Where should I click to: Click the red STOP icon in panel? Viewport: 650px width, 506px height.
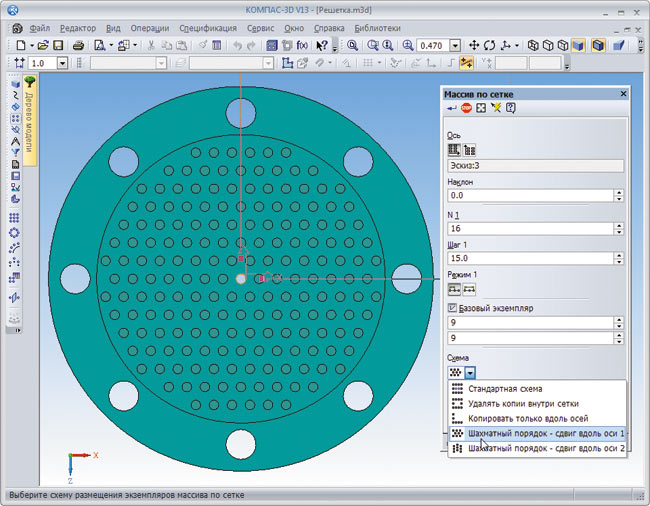(467, 108)
